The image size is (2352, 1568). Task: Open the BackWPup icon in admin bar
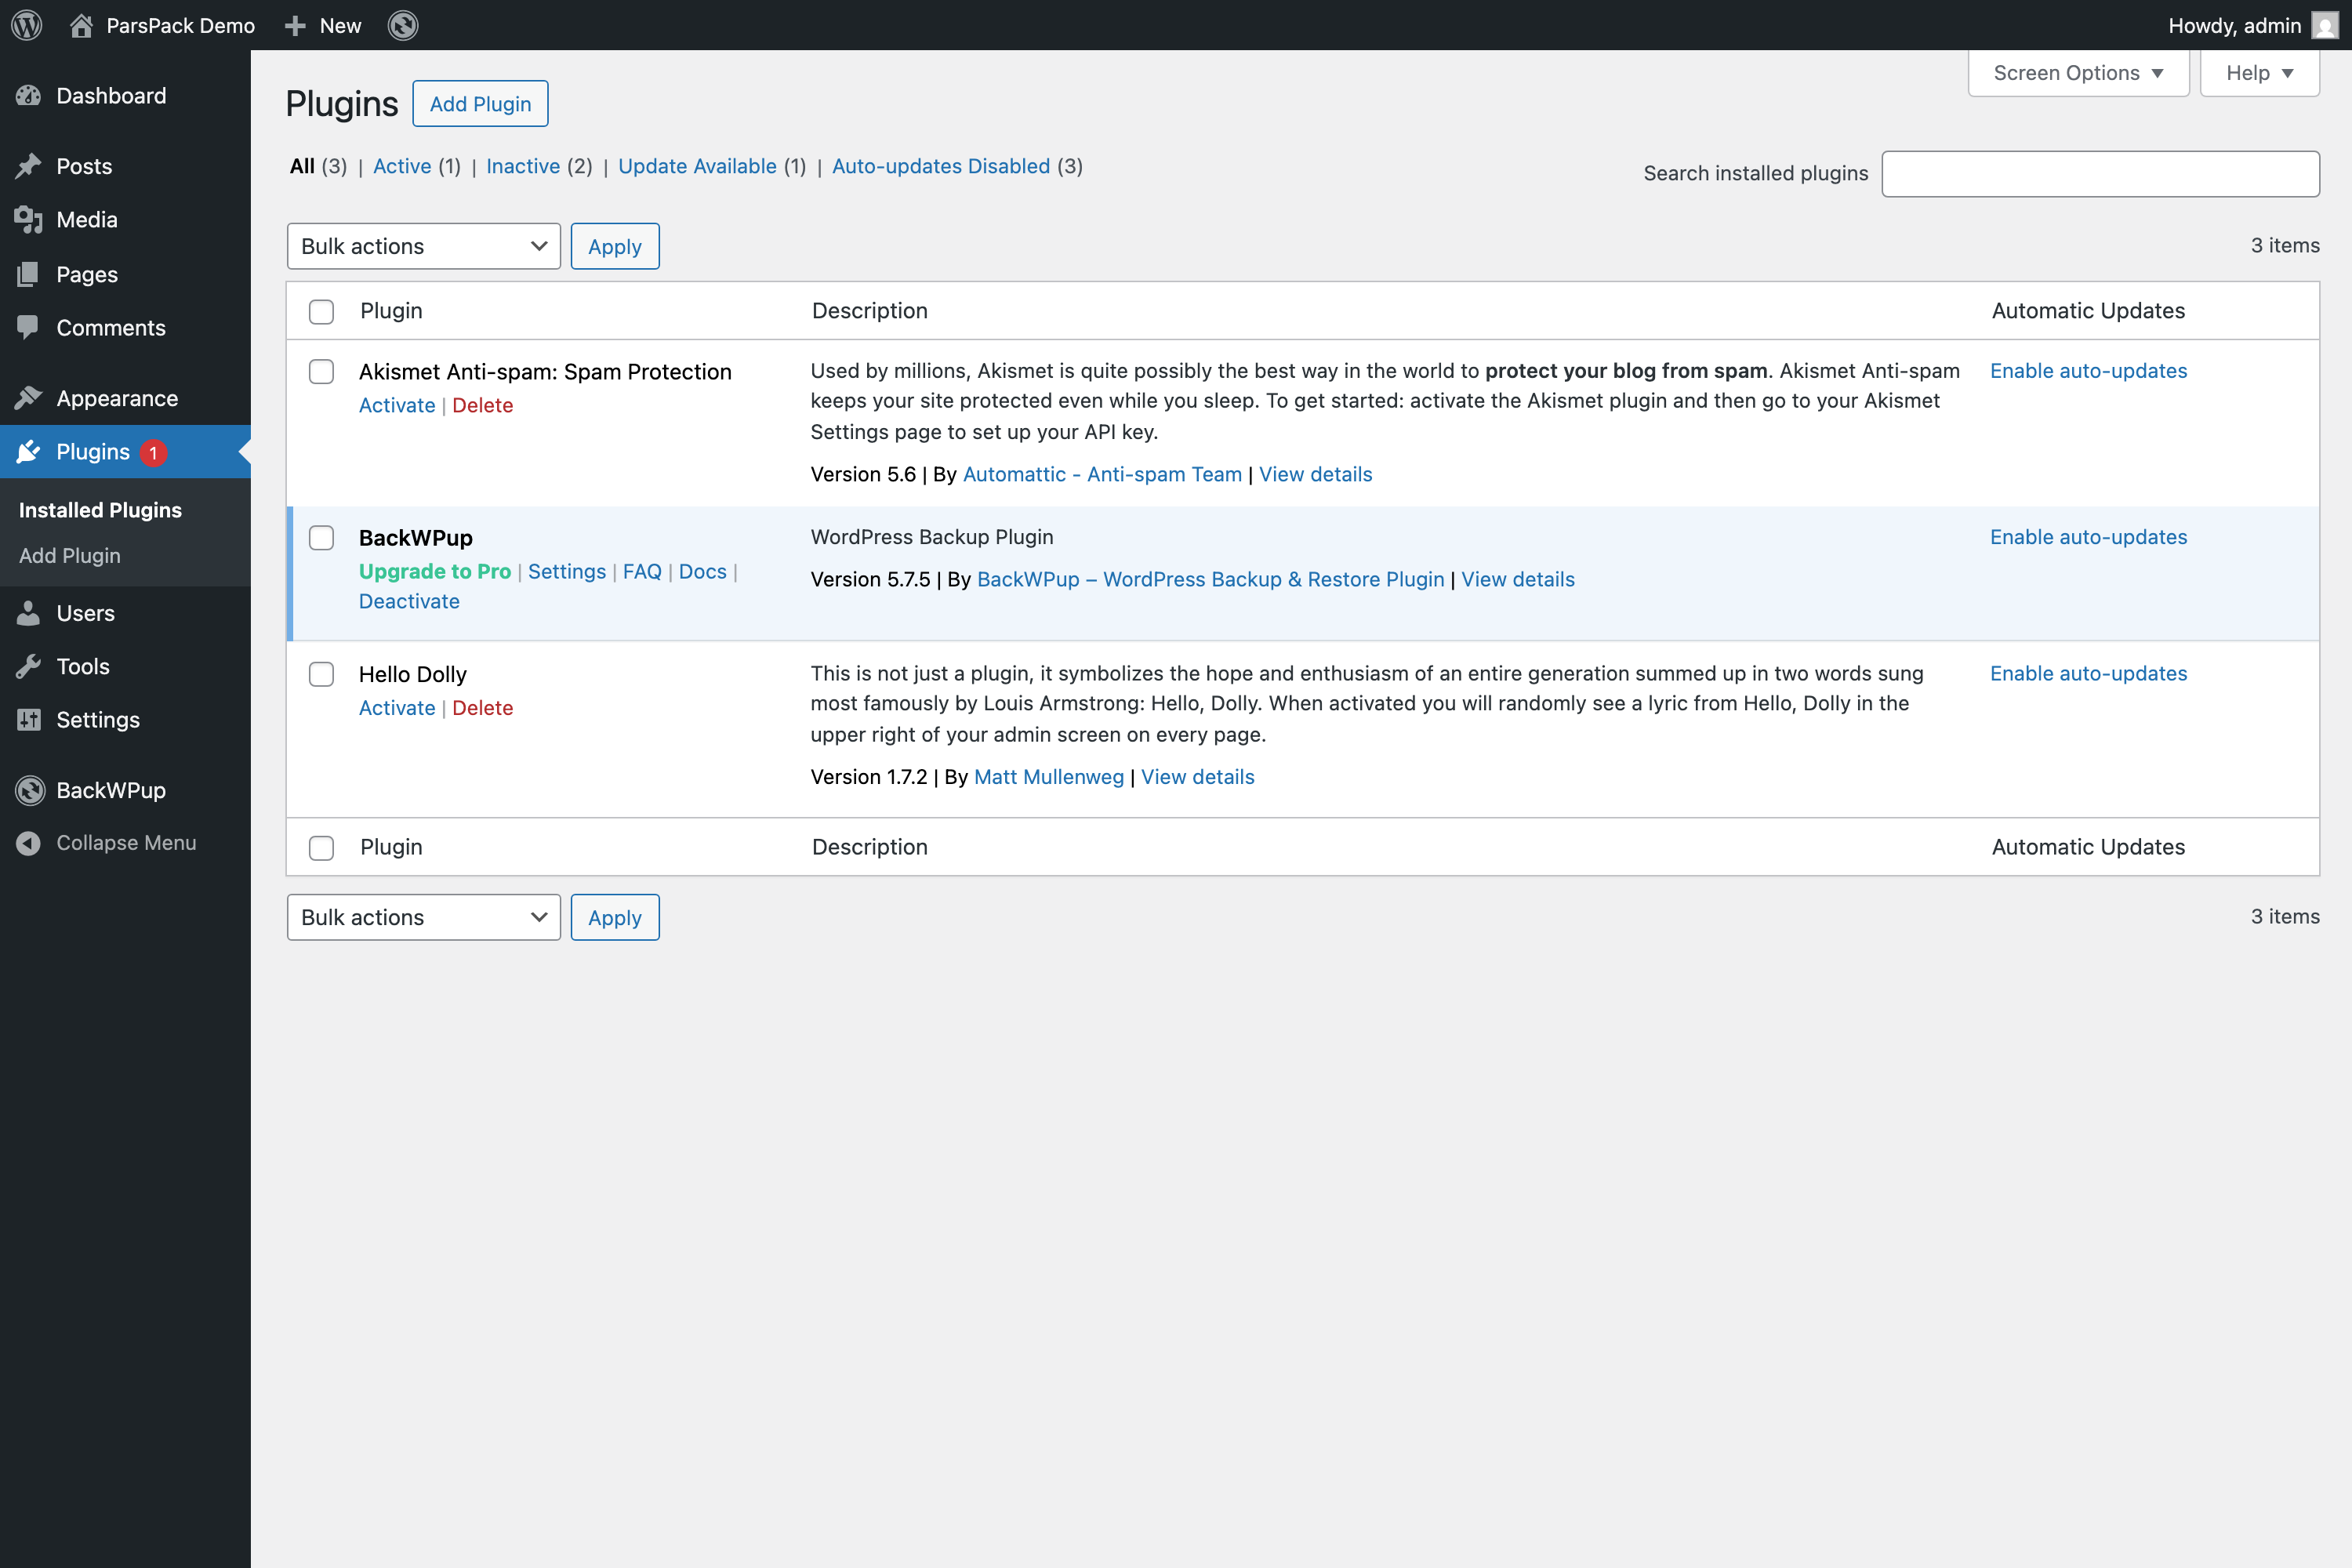tap(403, 25)
